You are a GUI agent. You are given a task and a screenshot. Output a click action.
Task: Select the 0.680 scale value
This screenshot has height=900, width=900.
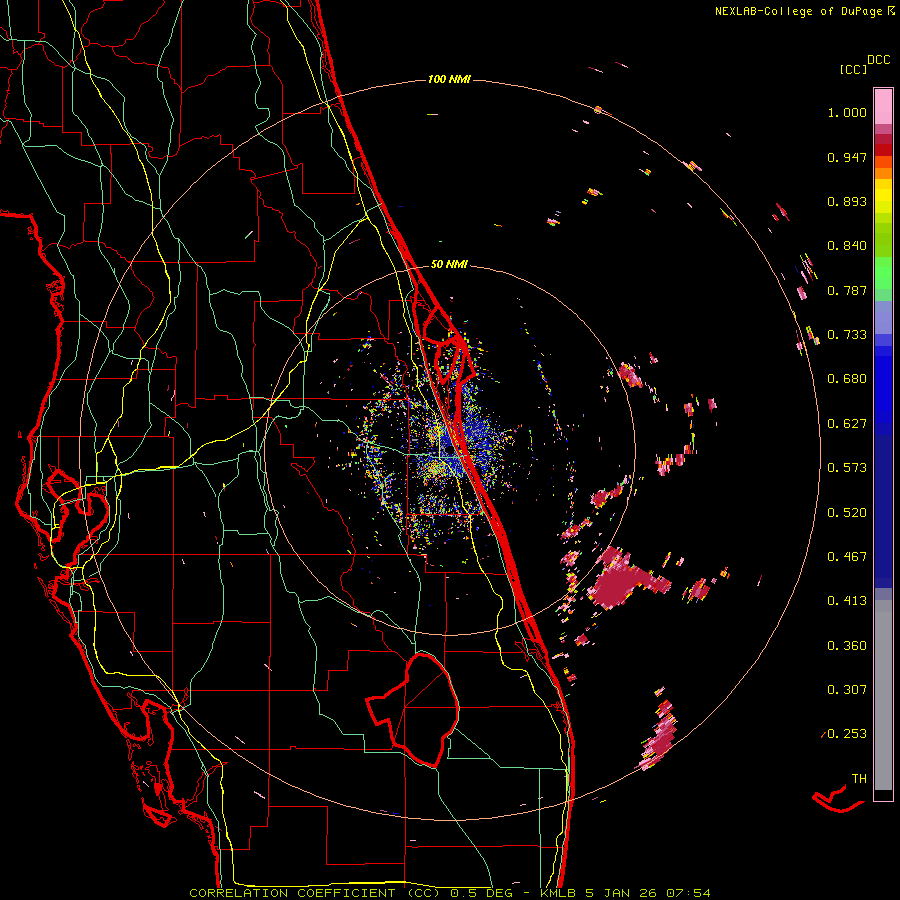point(847,379)
